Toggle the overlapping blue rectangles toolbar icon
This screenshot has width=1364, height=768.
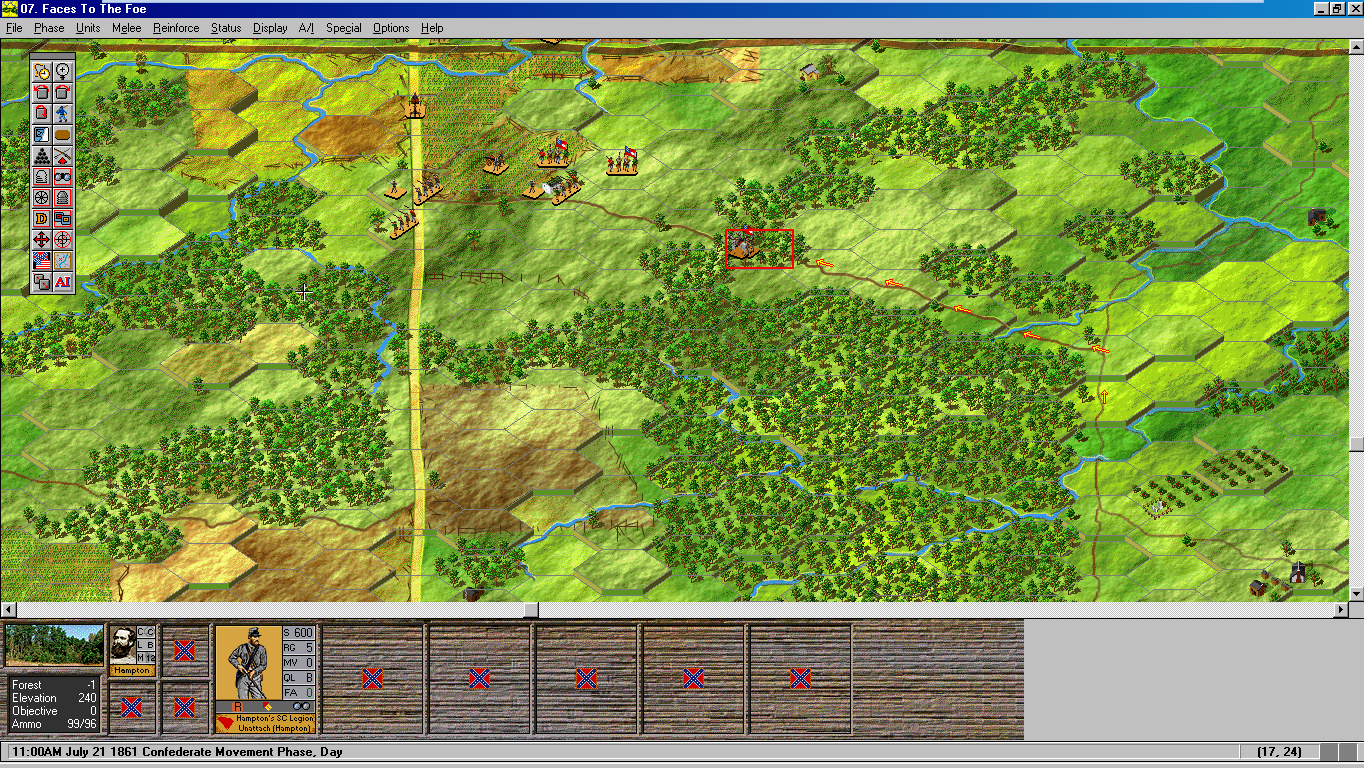(62, 218)
